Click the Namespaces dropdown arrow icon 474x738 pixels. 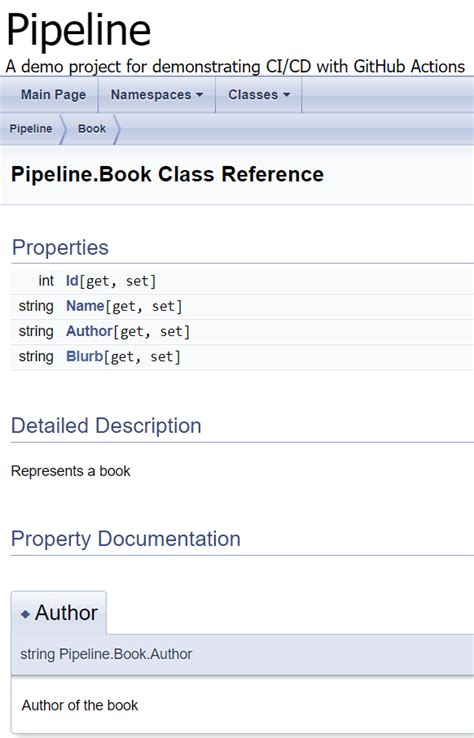(x=200, y=95)
